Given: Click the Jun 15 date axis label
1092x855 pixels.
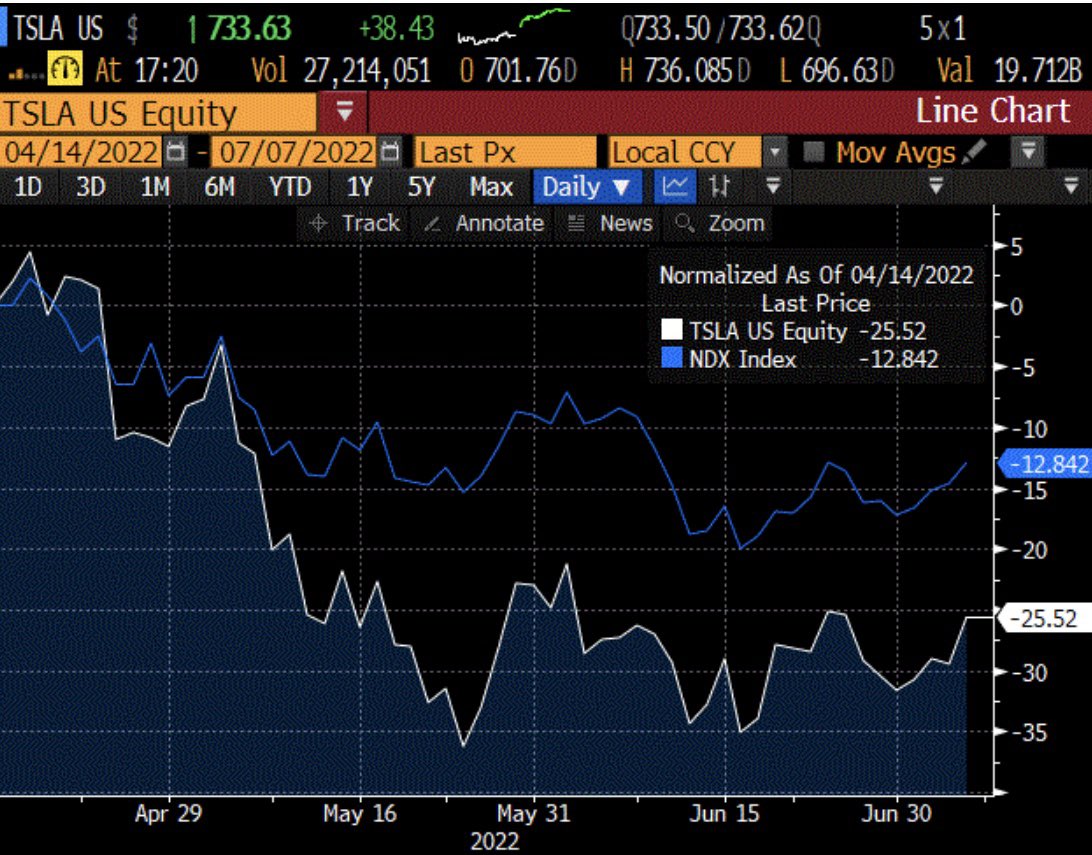Looking at the screenshot, I should [x=724, y=813].
